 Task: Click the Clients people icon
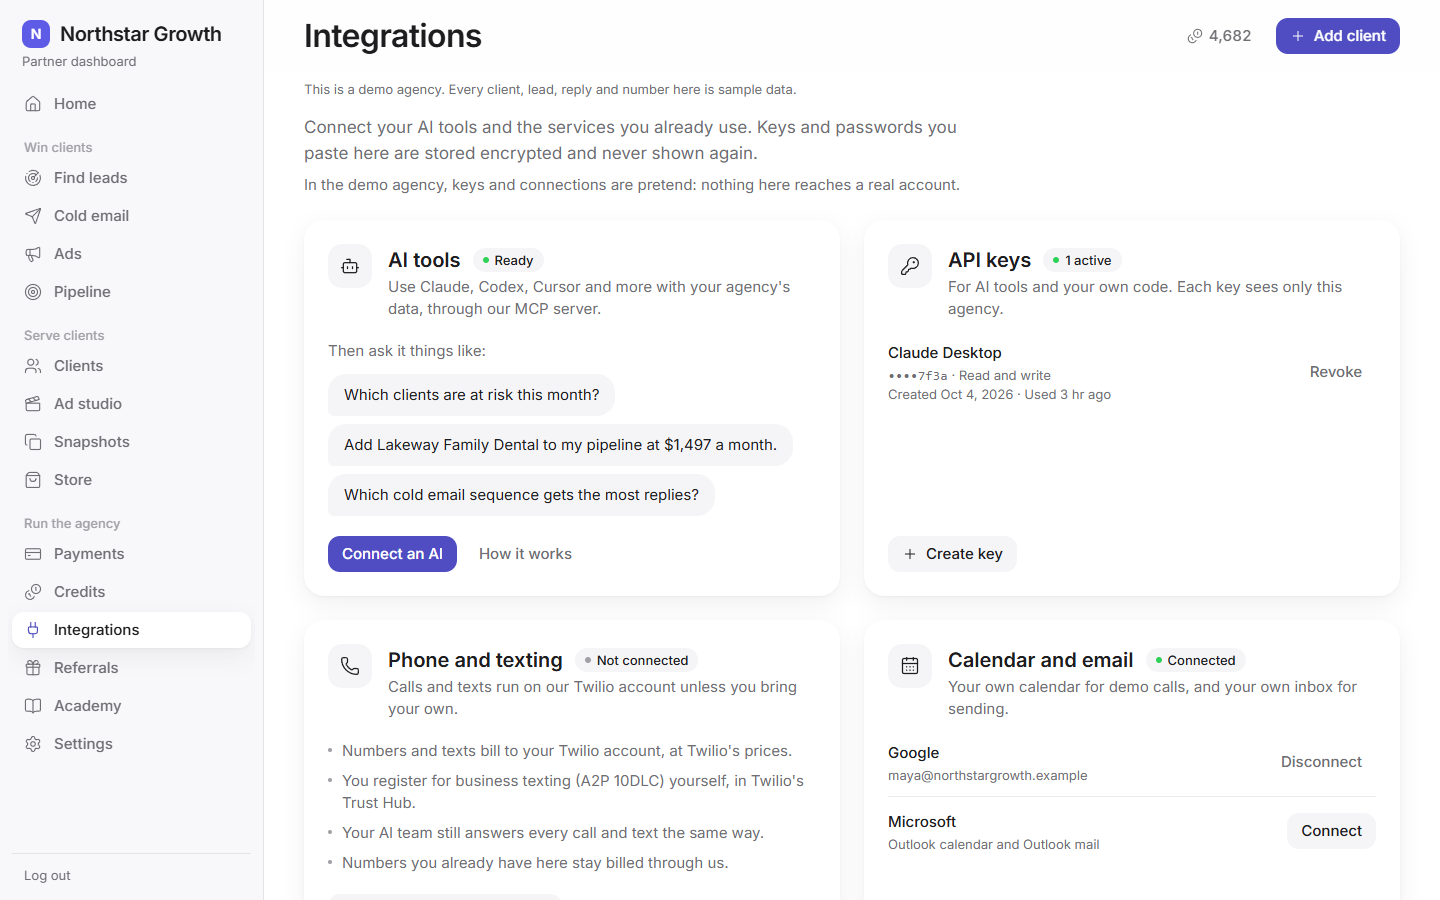[33, 366]
